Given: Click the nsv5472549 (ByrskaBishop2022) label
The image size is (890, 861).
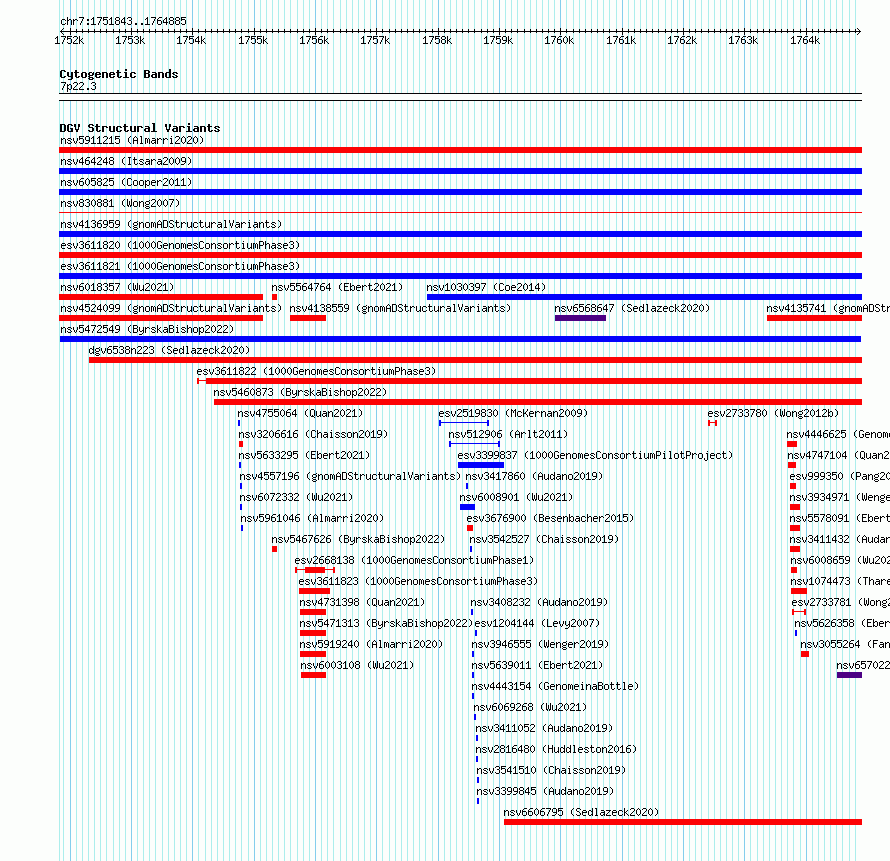Looking at the screenshot, I should tap(147, 329).
